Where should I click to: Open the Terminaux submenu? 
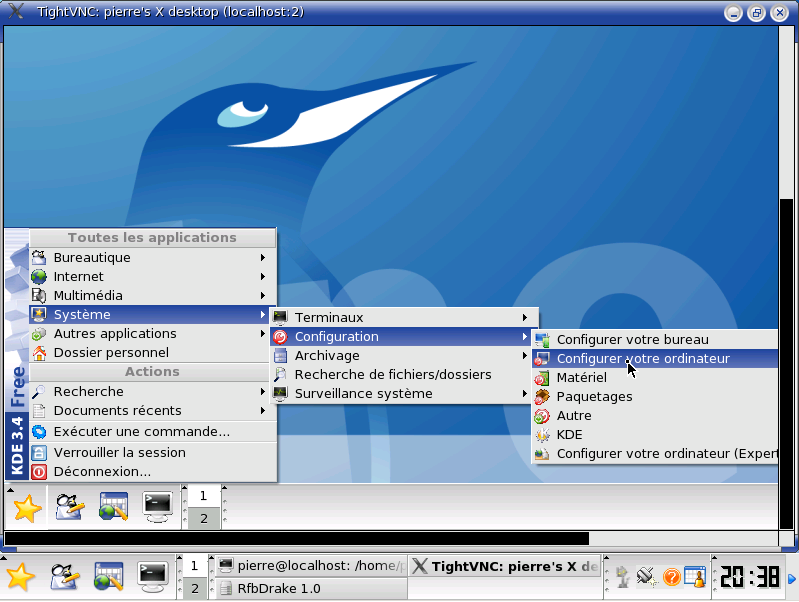click(x=328, y=317)
